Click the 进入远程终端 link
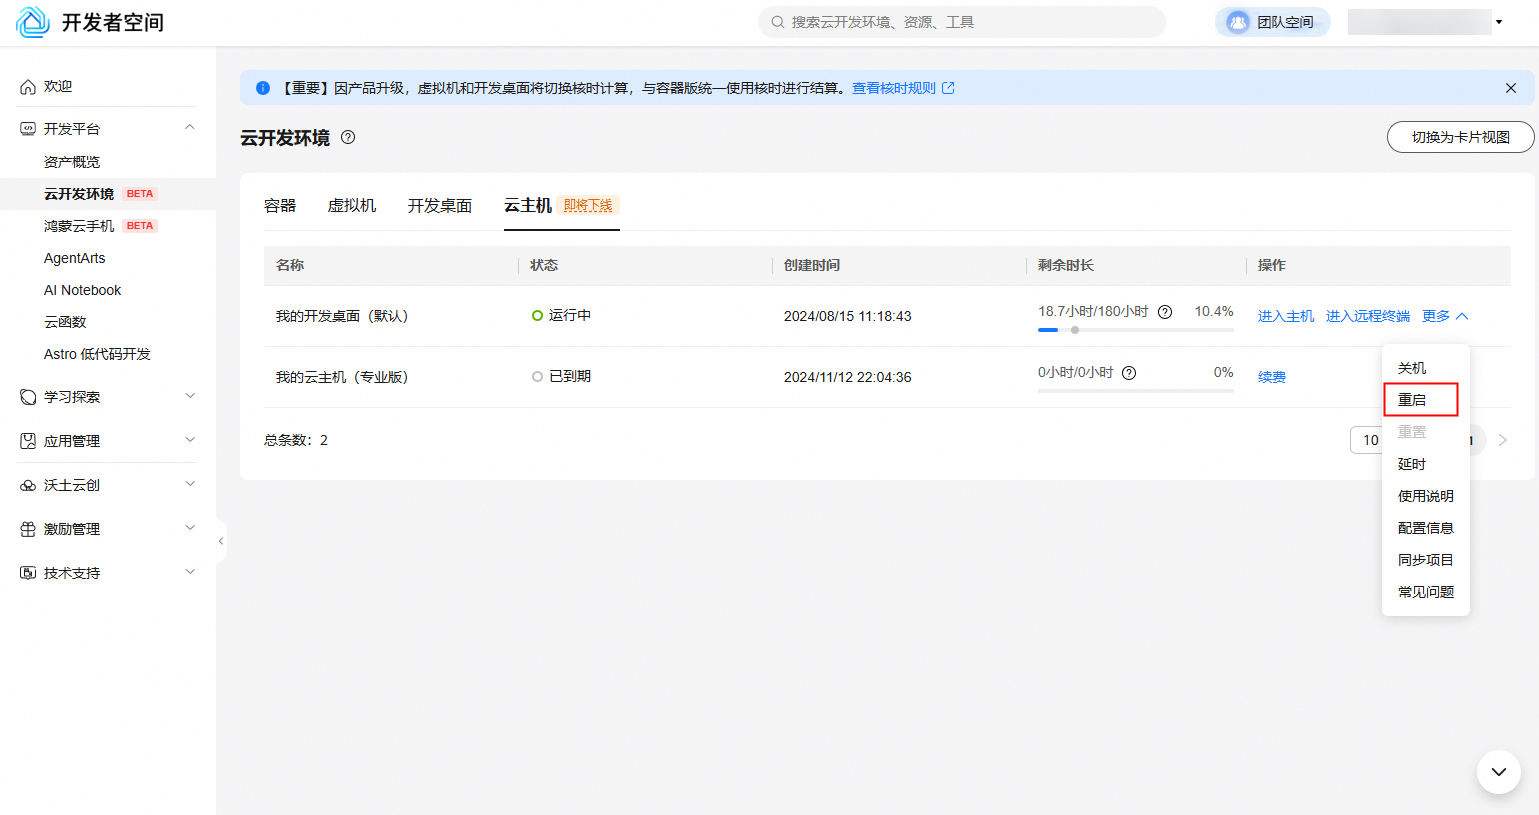Viewport: 1539px width, 815px height. (1368, 316)
